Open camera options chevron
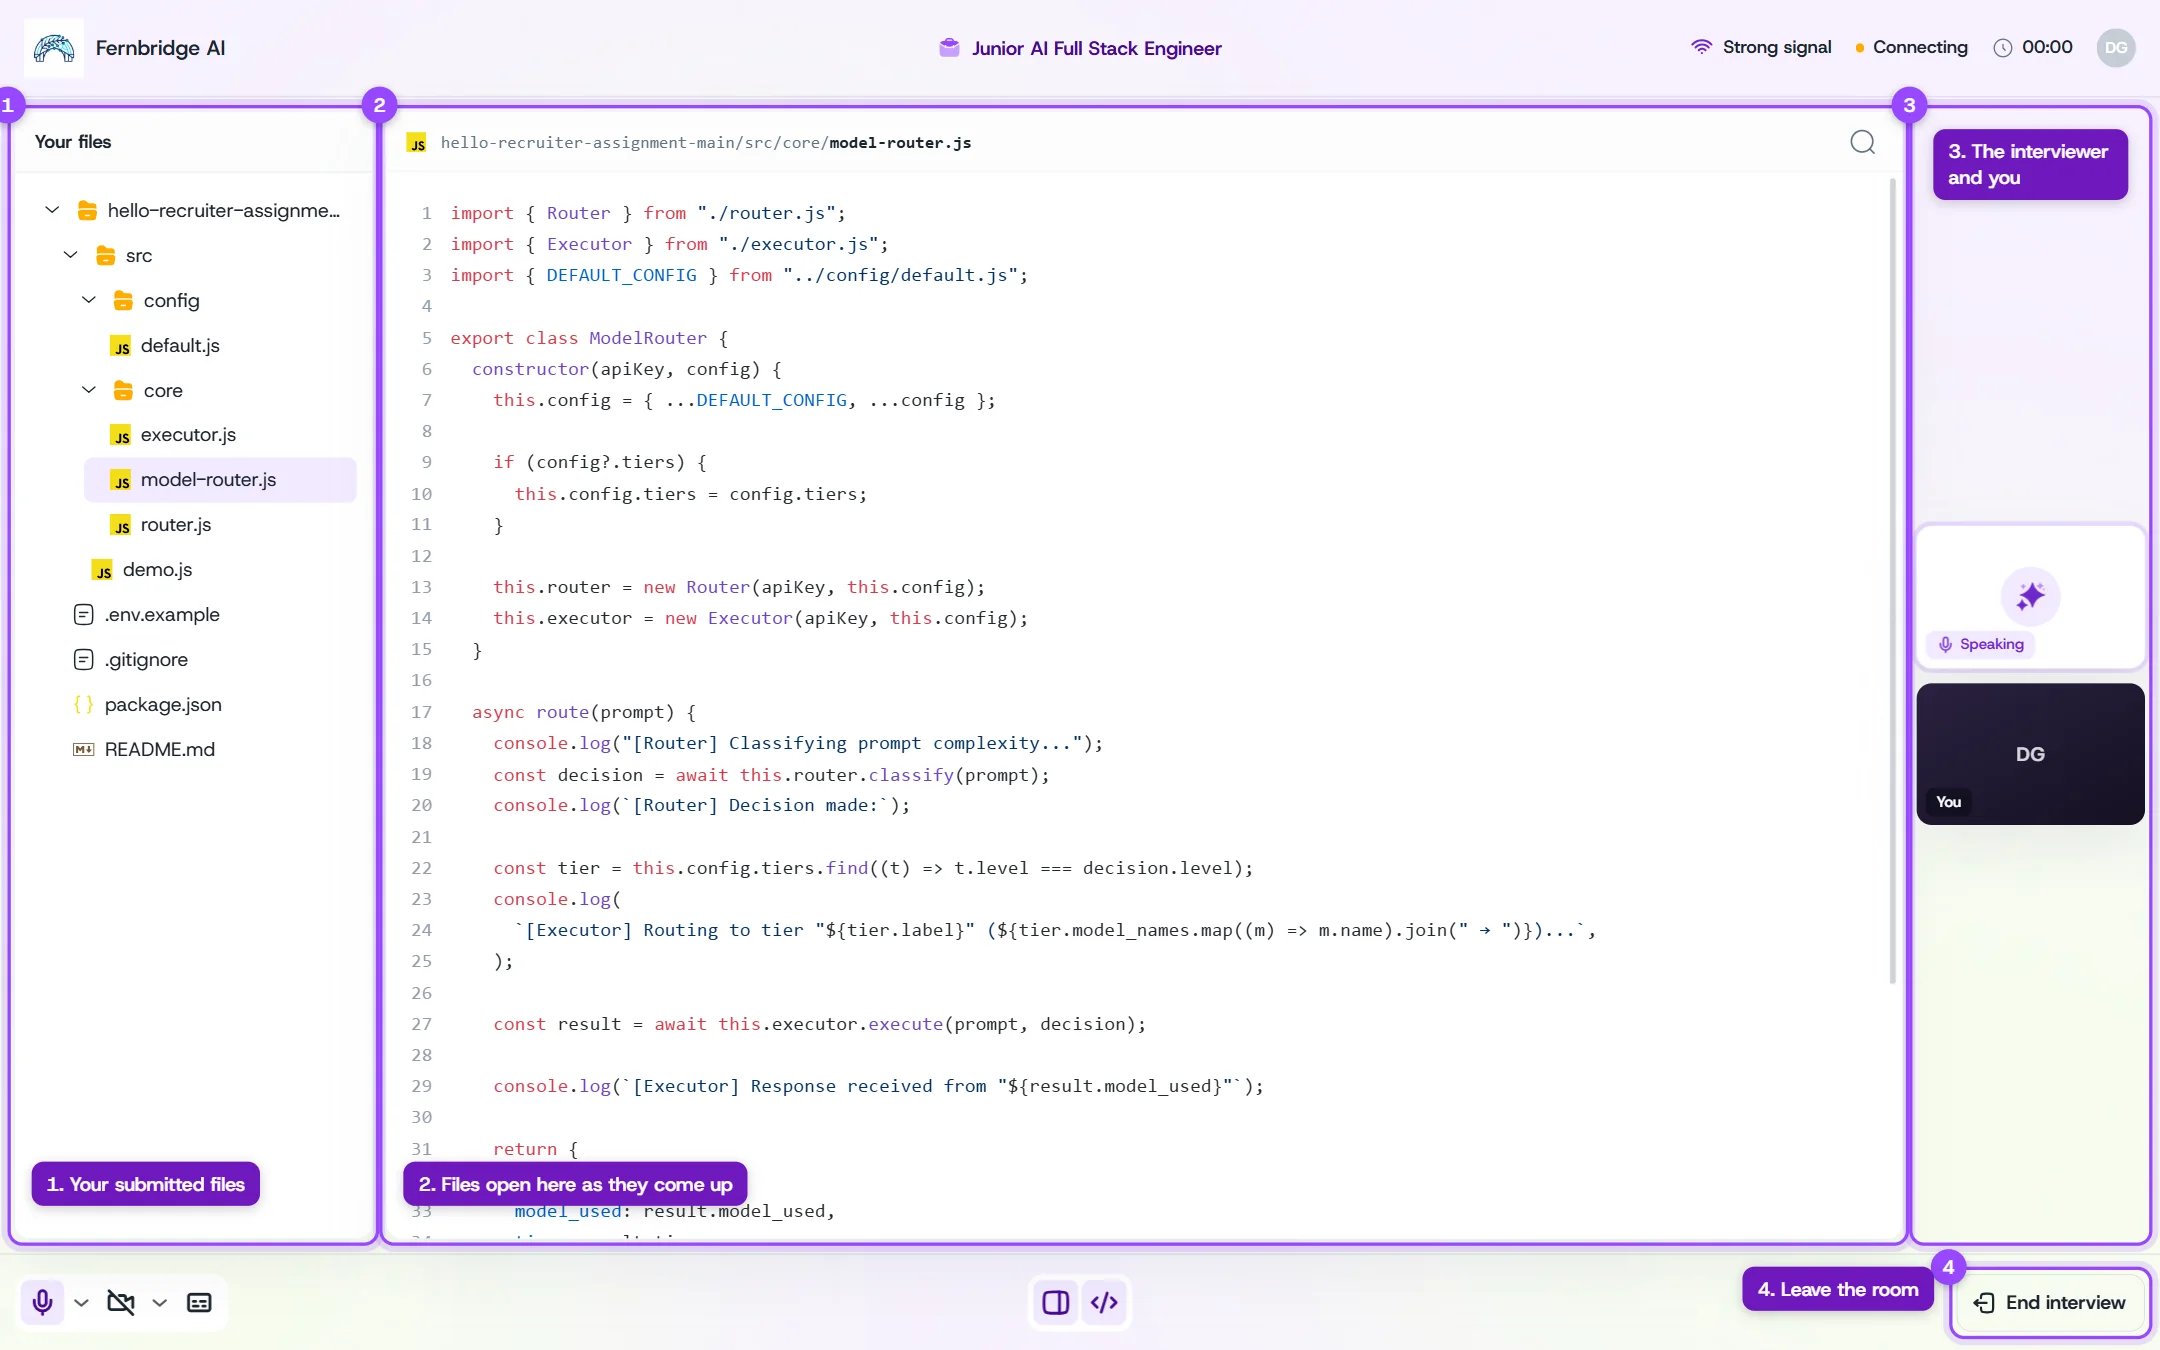 click(160, 1302)
